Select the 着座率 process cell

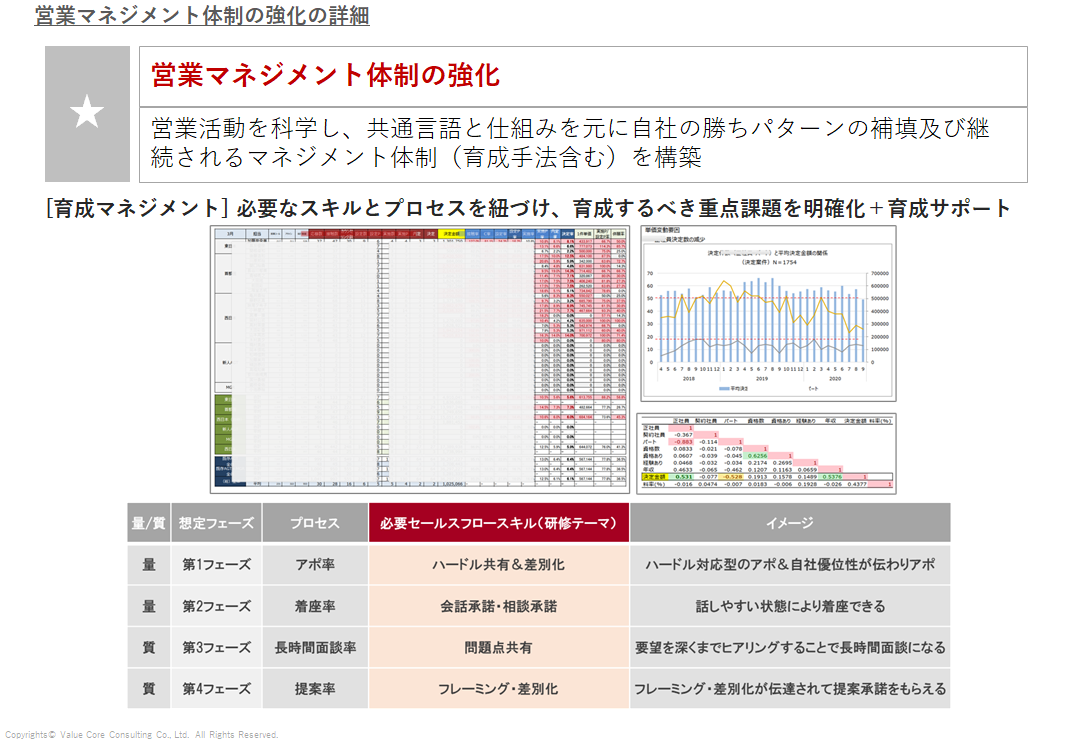(x=315, y=606)
